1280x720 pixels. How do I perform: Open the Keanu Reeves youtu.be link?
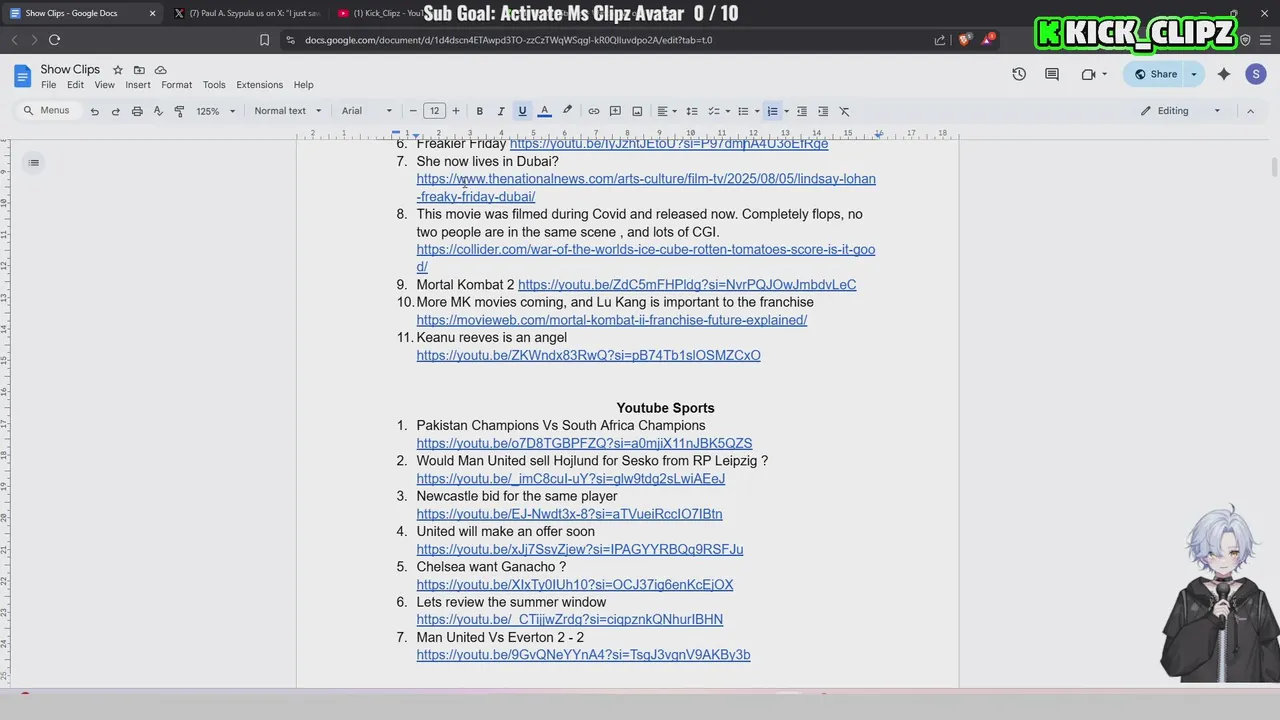coord(589,356)
